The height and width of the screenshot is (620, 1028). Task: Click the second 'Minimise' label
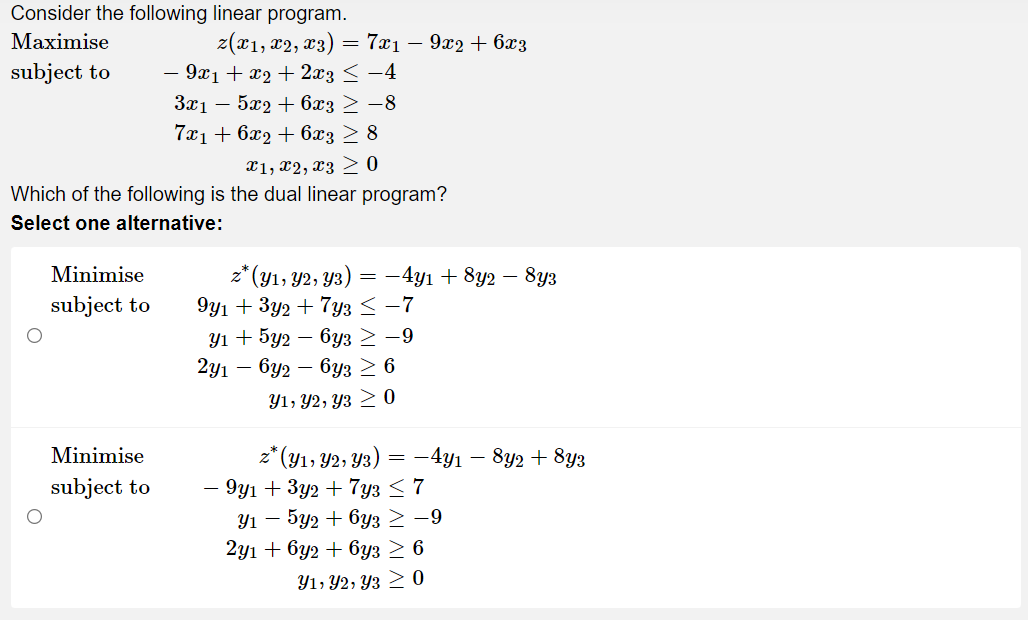point(98,456)
